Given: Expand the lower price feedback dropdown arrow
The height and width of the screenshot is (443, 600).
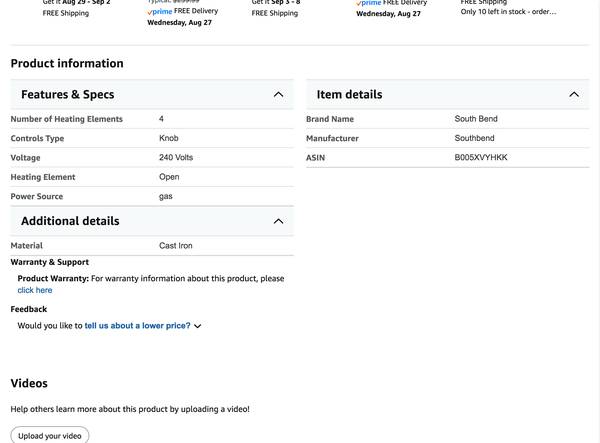Looking at the screenshot, I should (198, 326).
